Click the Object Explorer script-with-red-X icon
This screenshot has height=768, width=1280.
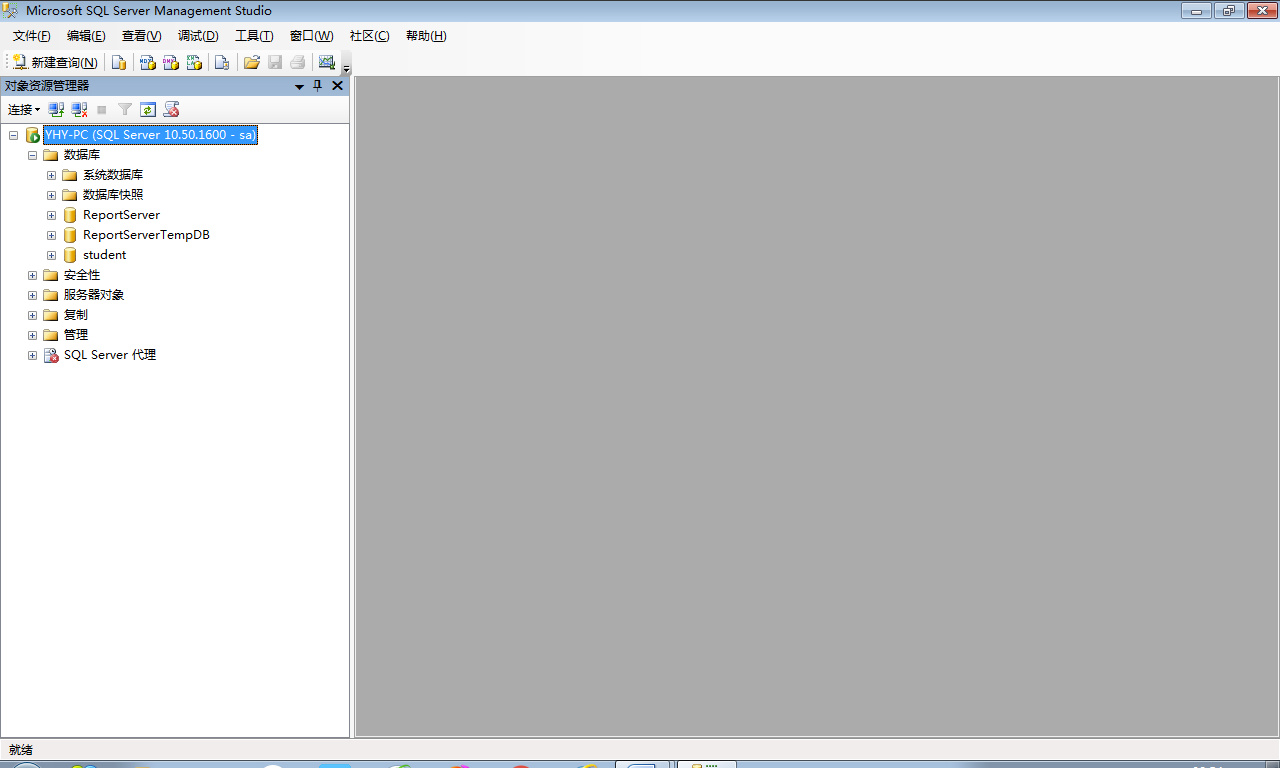[171, 110]
